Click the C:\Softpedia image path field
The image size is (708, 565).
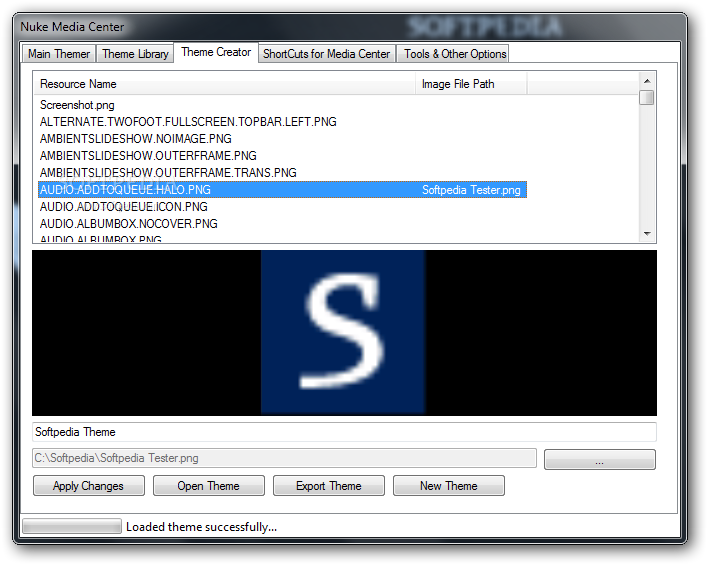point(284,458)
